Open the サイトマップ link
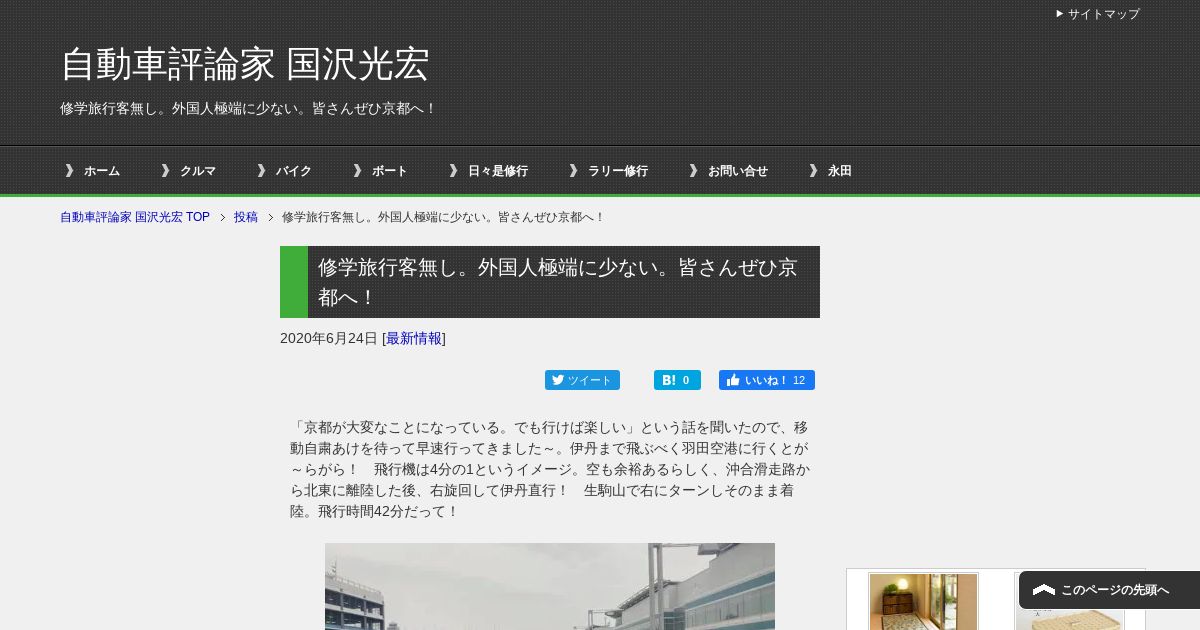This screenshot has height=630, width=1200. [1103, 14]
